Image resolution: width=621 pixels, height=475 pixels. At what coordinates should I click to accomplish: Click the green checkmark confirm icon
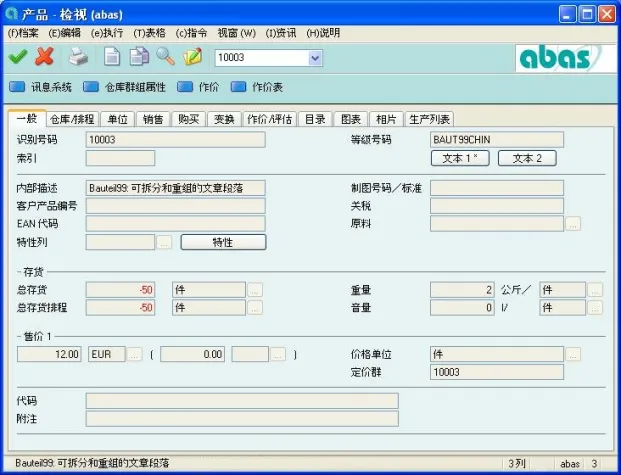click(x=17, y=57)
